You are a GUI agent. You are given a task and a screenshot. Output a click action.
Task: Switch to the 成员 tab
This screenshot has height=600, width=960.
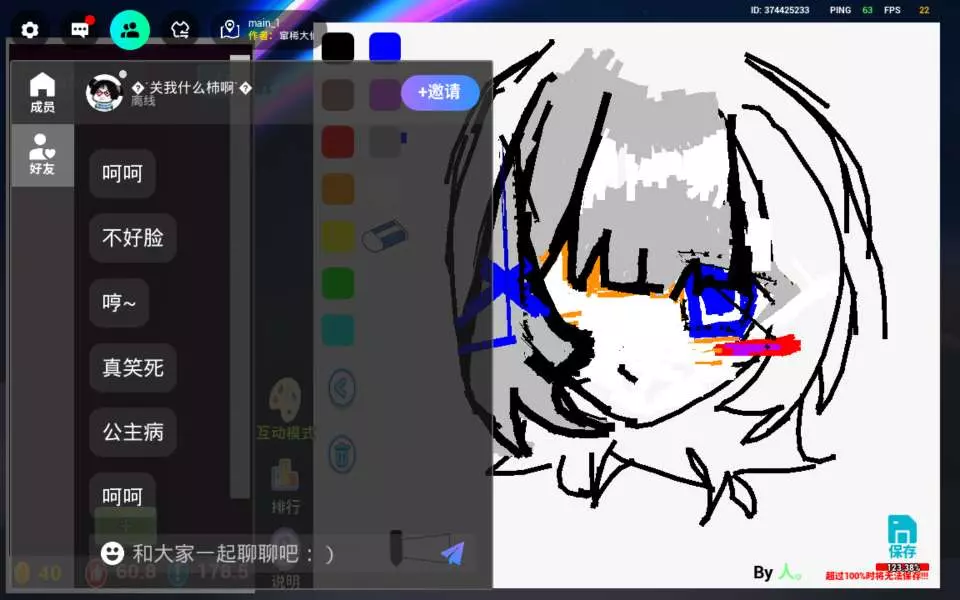coord(42,93)
